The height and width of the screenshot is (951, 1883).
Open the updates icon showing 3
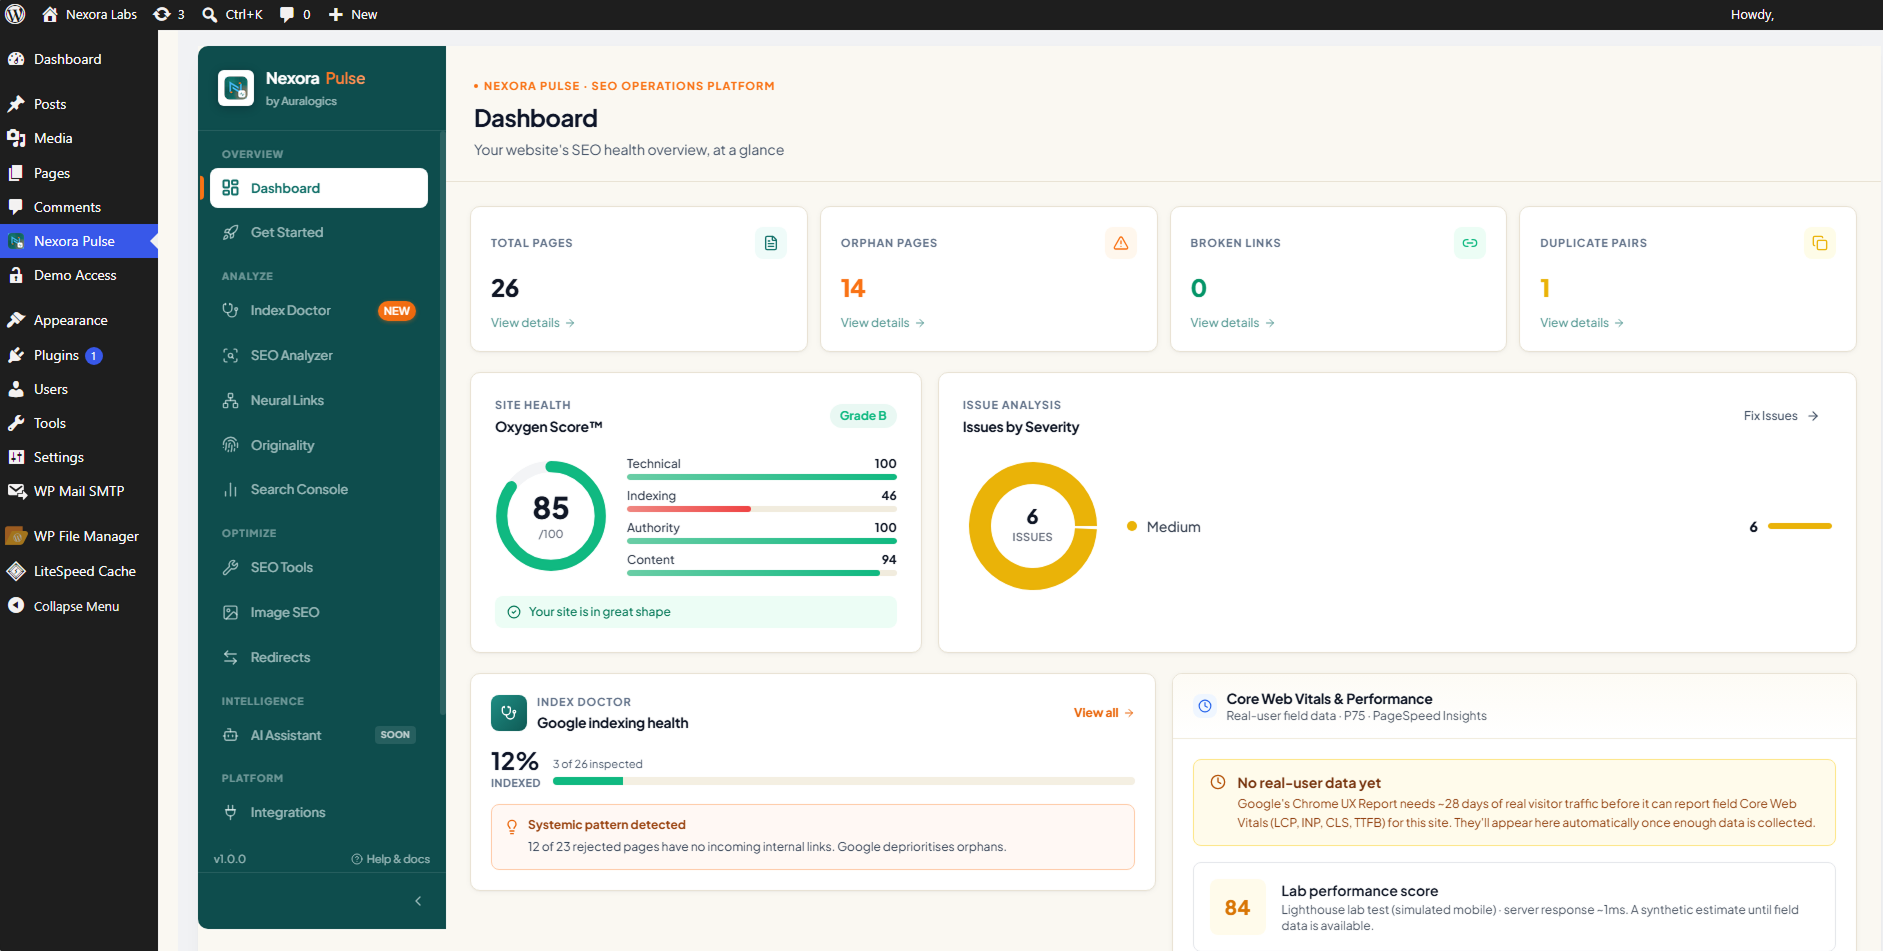[169, 14]
